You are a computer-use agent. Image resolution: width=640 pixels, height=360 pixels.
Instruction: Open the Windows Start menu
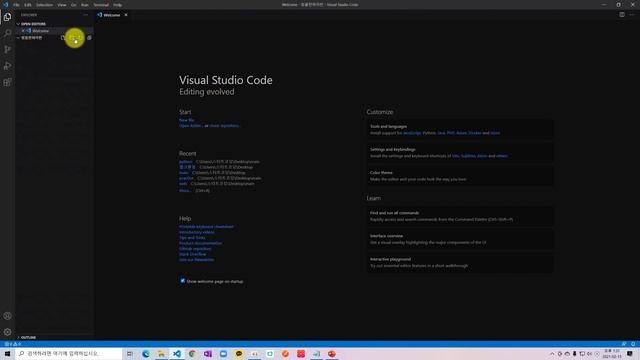(x=7, y=353)
